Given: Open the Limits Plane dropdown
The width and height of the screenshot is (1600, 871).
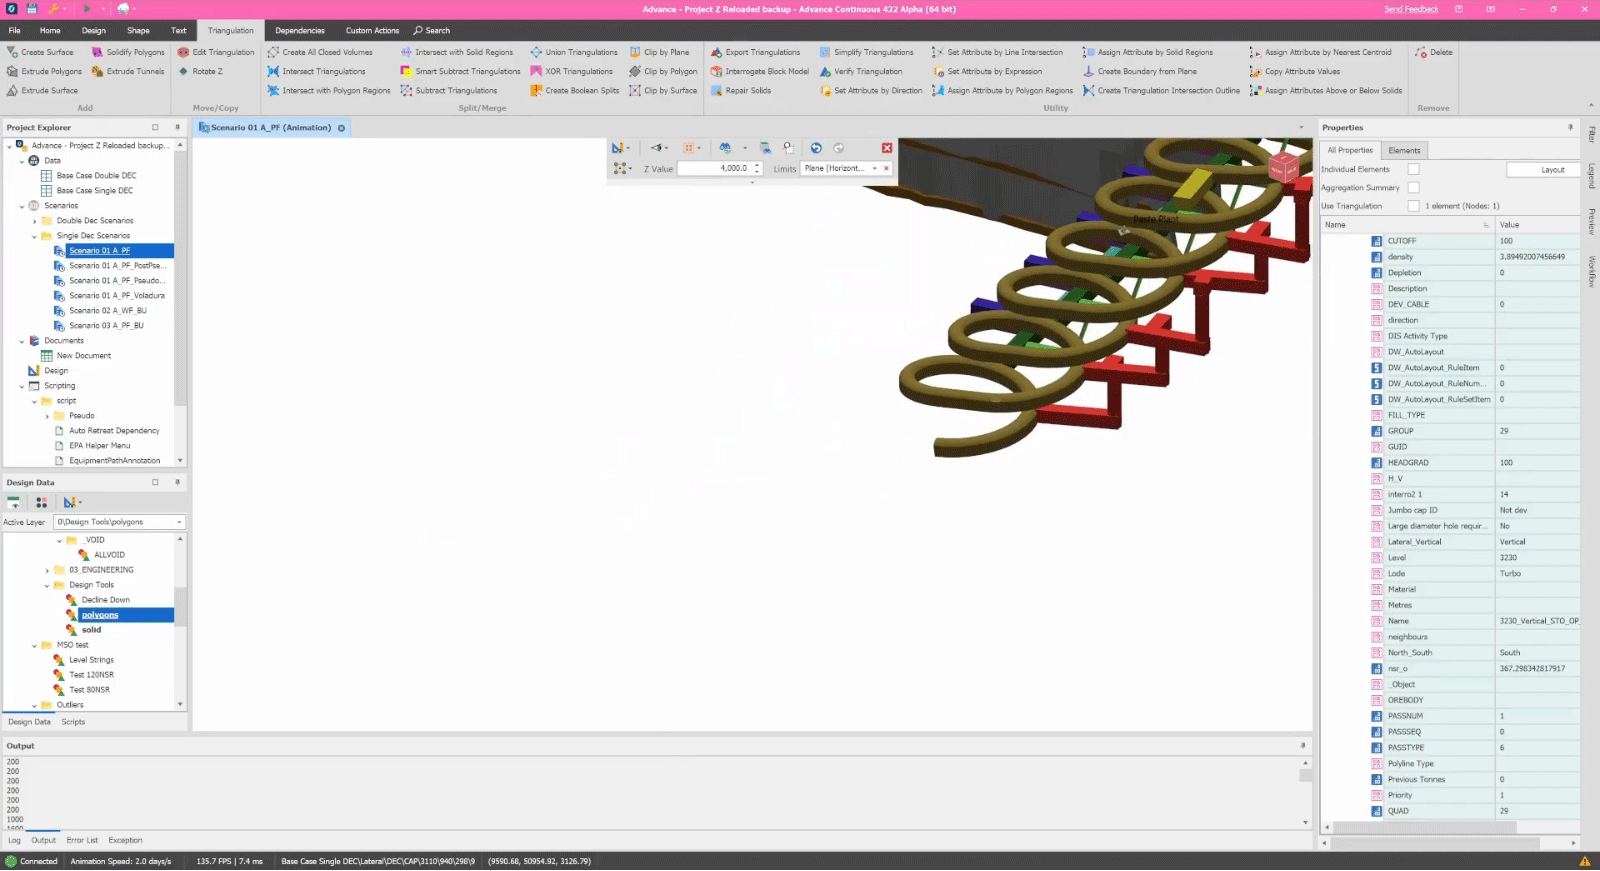Looking at the screenshot, I should (874, 168).
